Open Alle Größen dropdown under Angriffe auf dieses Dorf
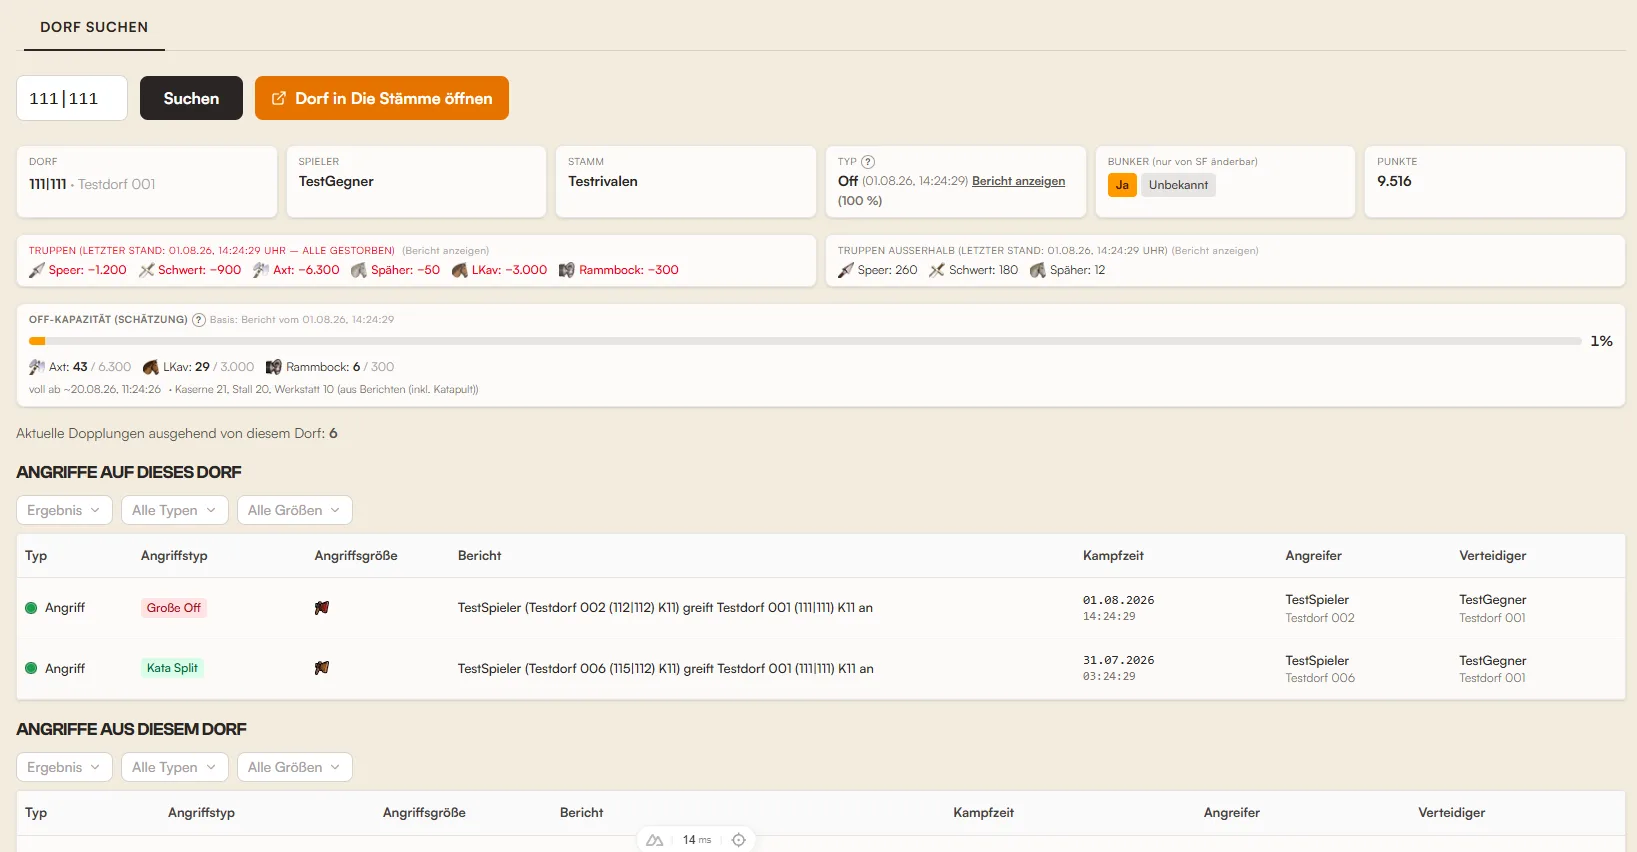 click(295, 510)
